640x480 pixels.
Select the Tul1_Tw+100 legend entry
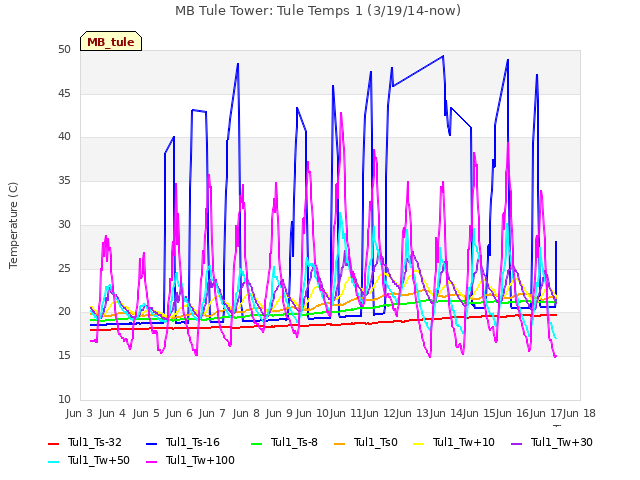point(190,460)
